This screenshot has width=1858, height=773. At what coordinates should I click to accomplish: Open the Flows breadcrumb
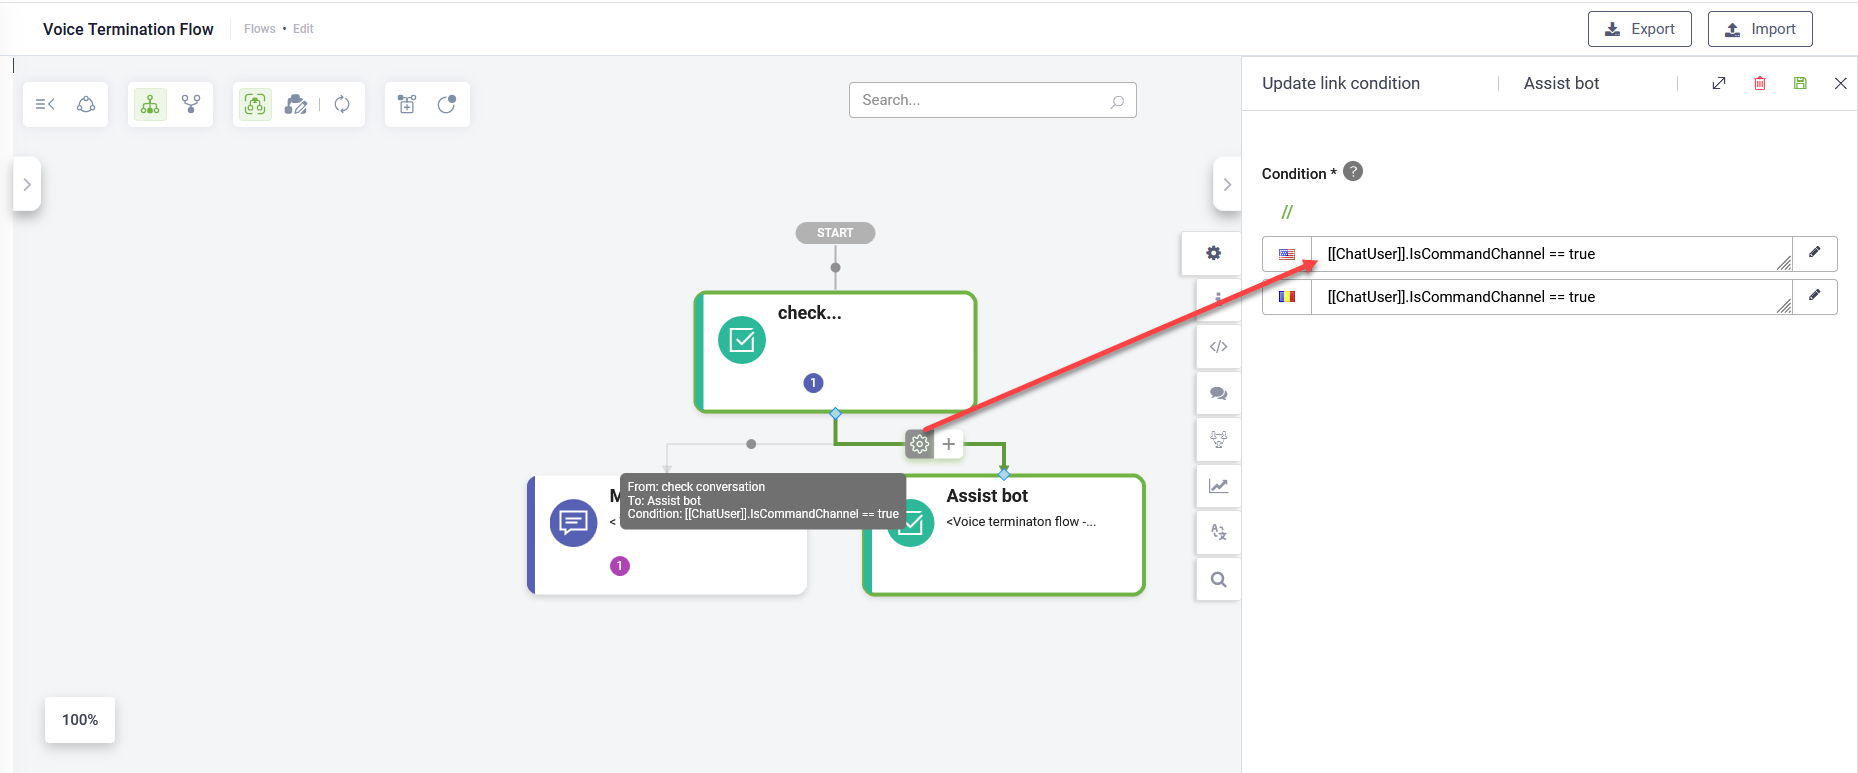[259, 29]
